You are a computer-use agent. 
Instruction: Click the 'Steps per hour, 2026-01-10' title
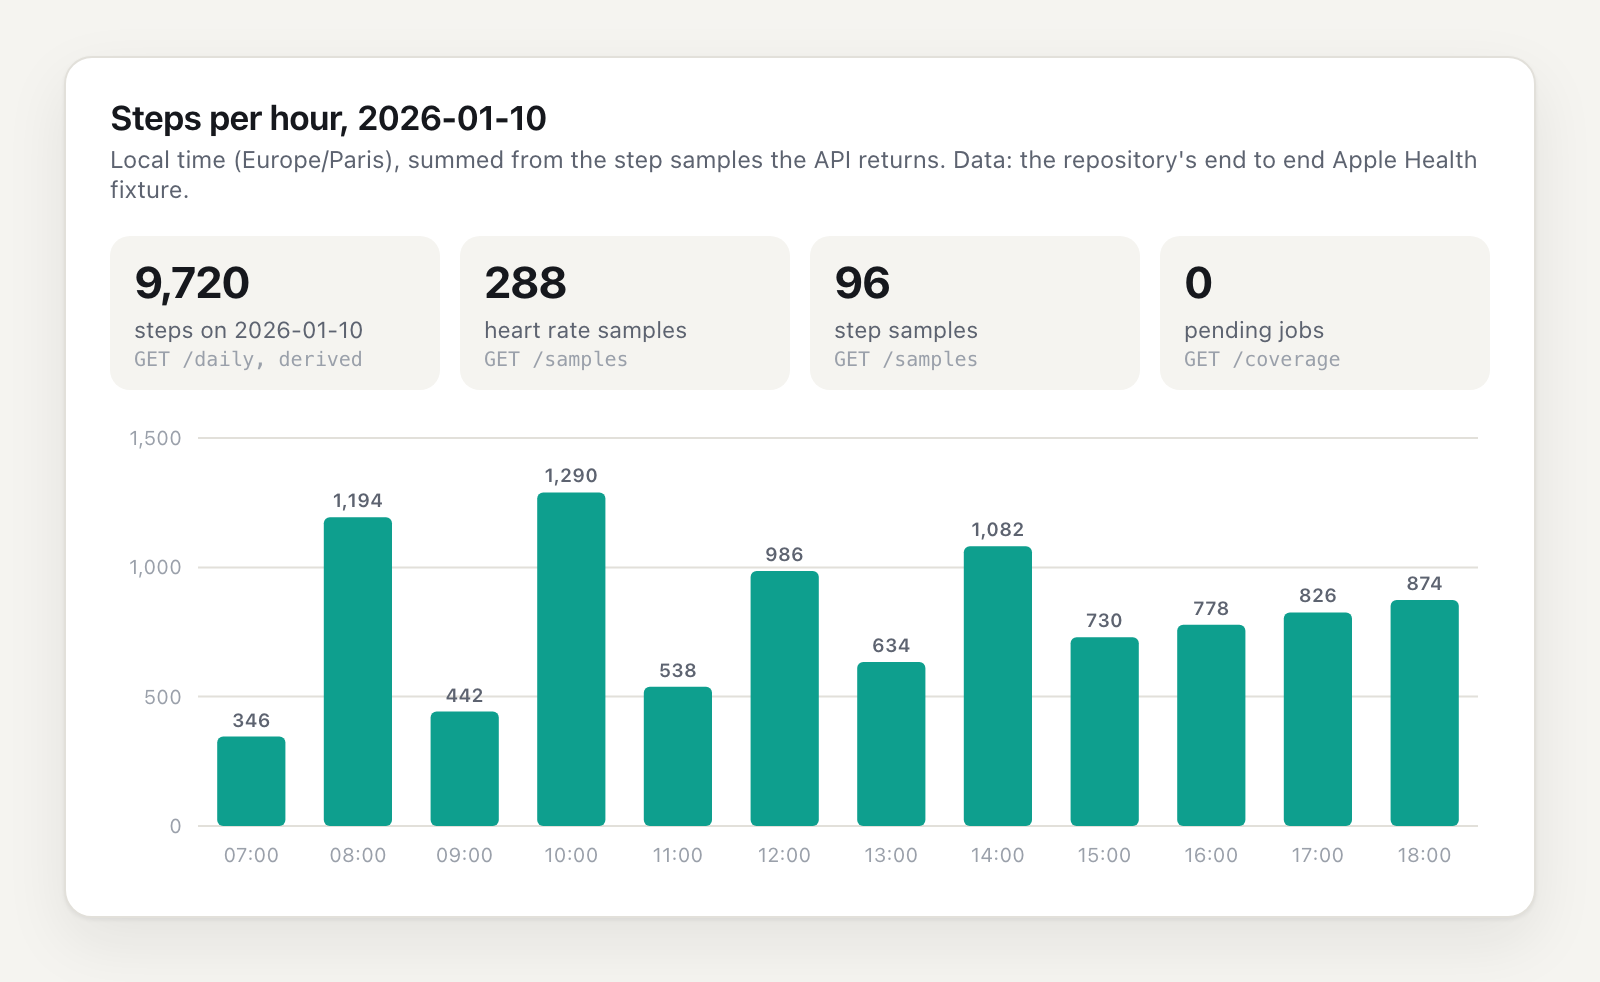coord(328,119)
